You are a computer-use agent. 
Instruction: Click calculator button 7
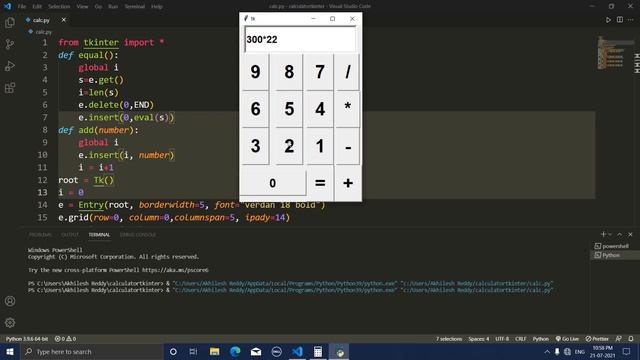320,72
